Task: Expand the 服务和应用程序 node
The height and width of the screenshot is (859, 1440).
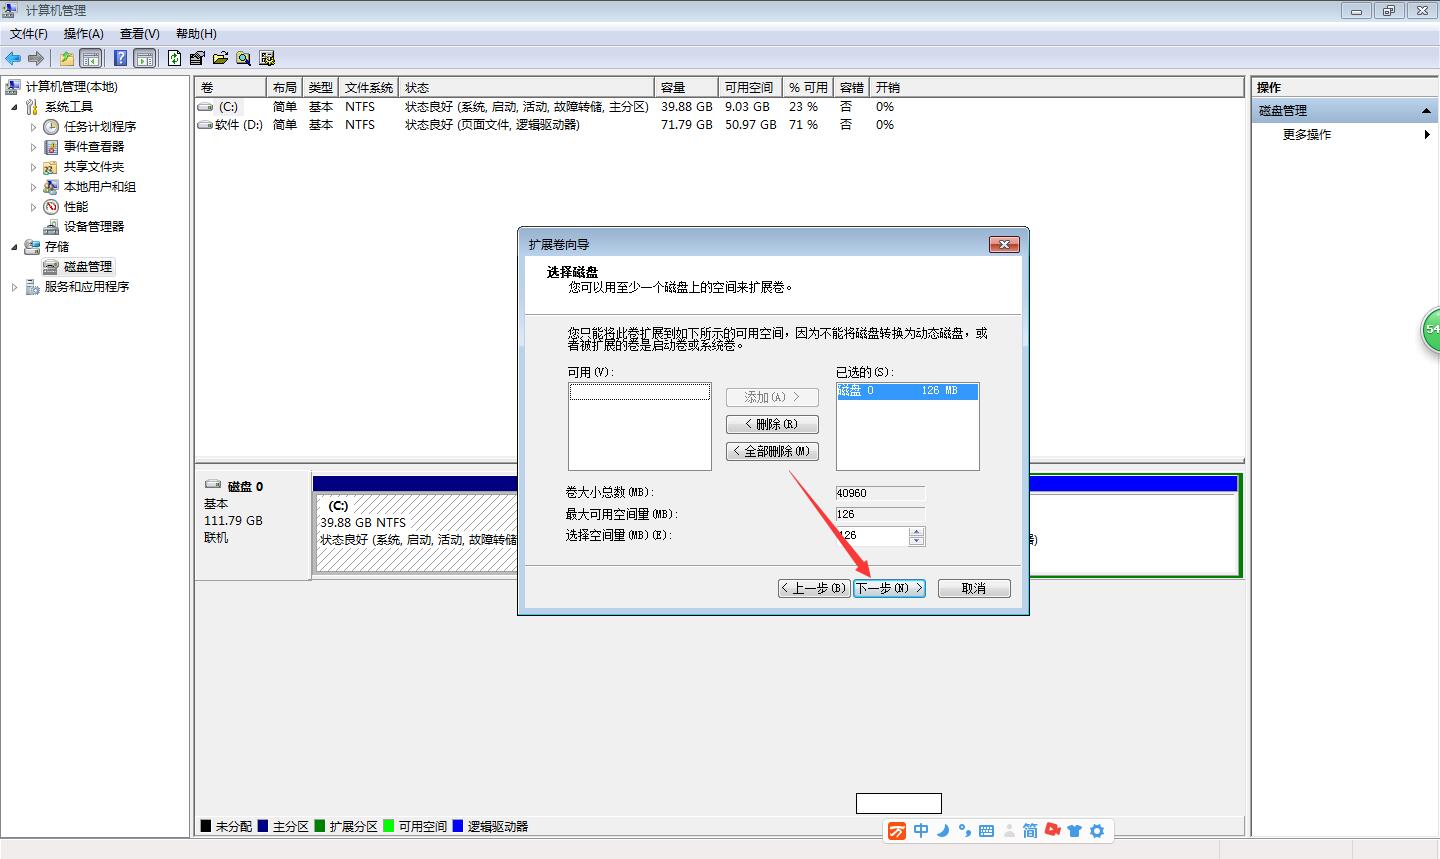Action: point(14,287)
